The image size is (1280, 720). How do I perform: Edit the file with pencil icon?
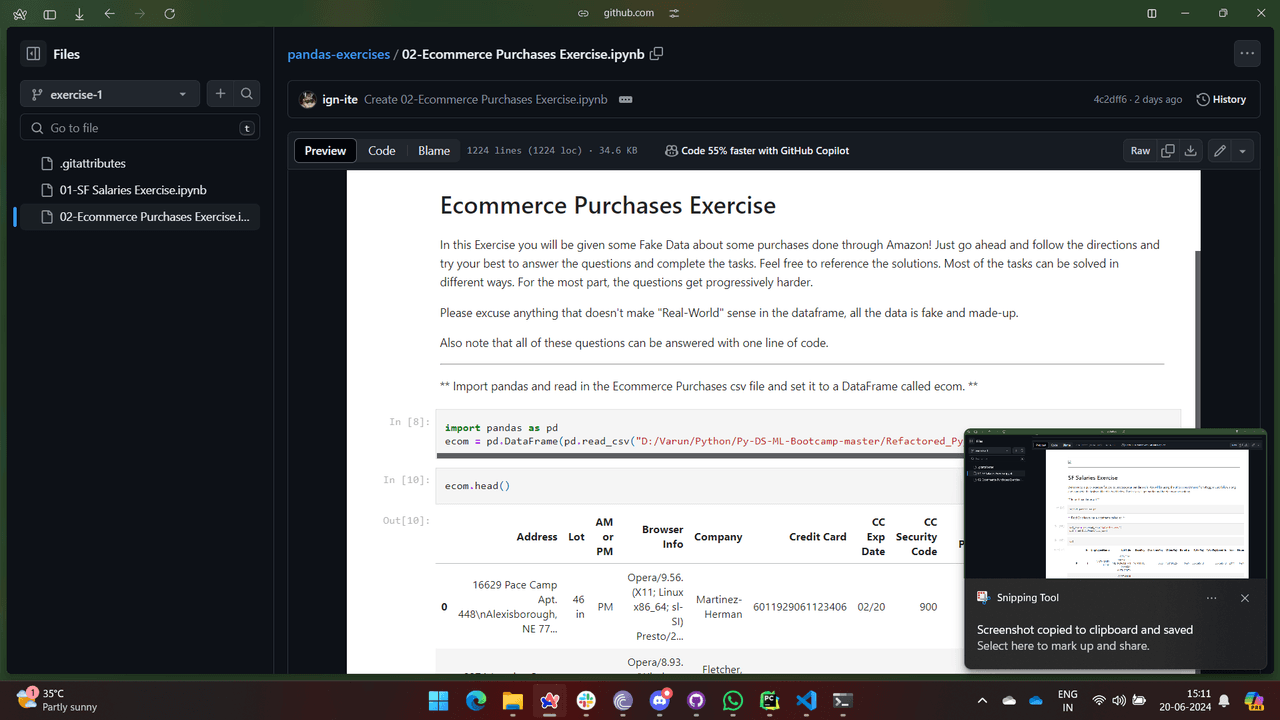click(1219, 151)
